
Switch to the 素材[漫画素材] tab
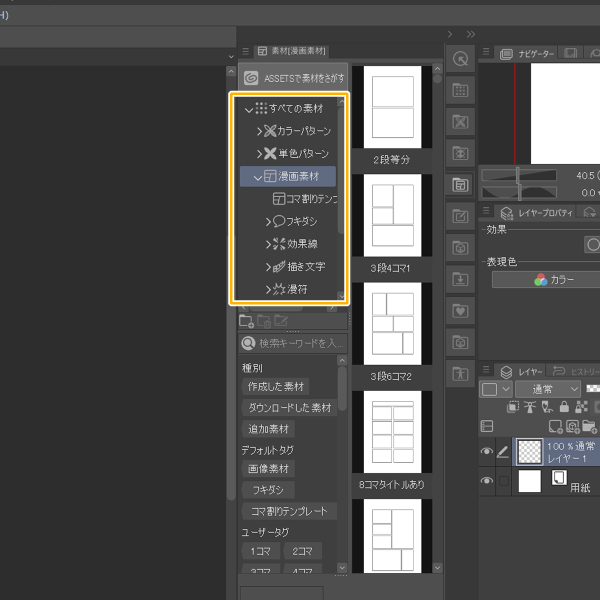(x=292, y=51)
